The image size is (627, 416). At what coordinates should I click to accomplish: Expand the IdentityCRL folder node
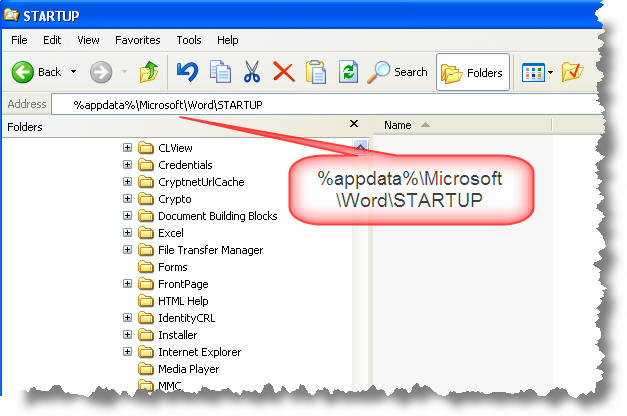(x=127, y=318)
